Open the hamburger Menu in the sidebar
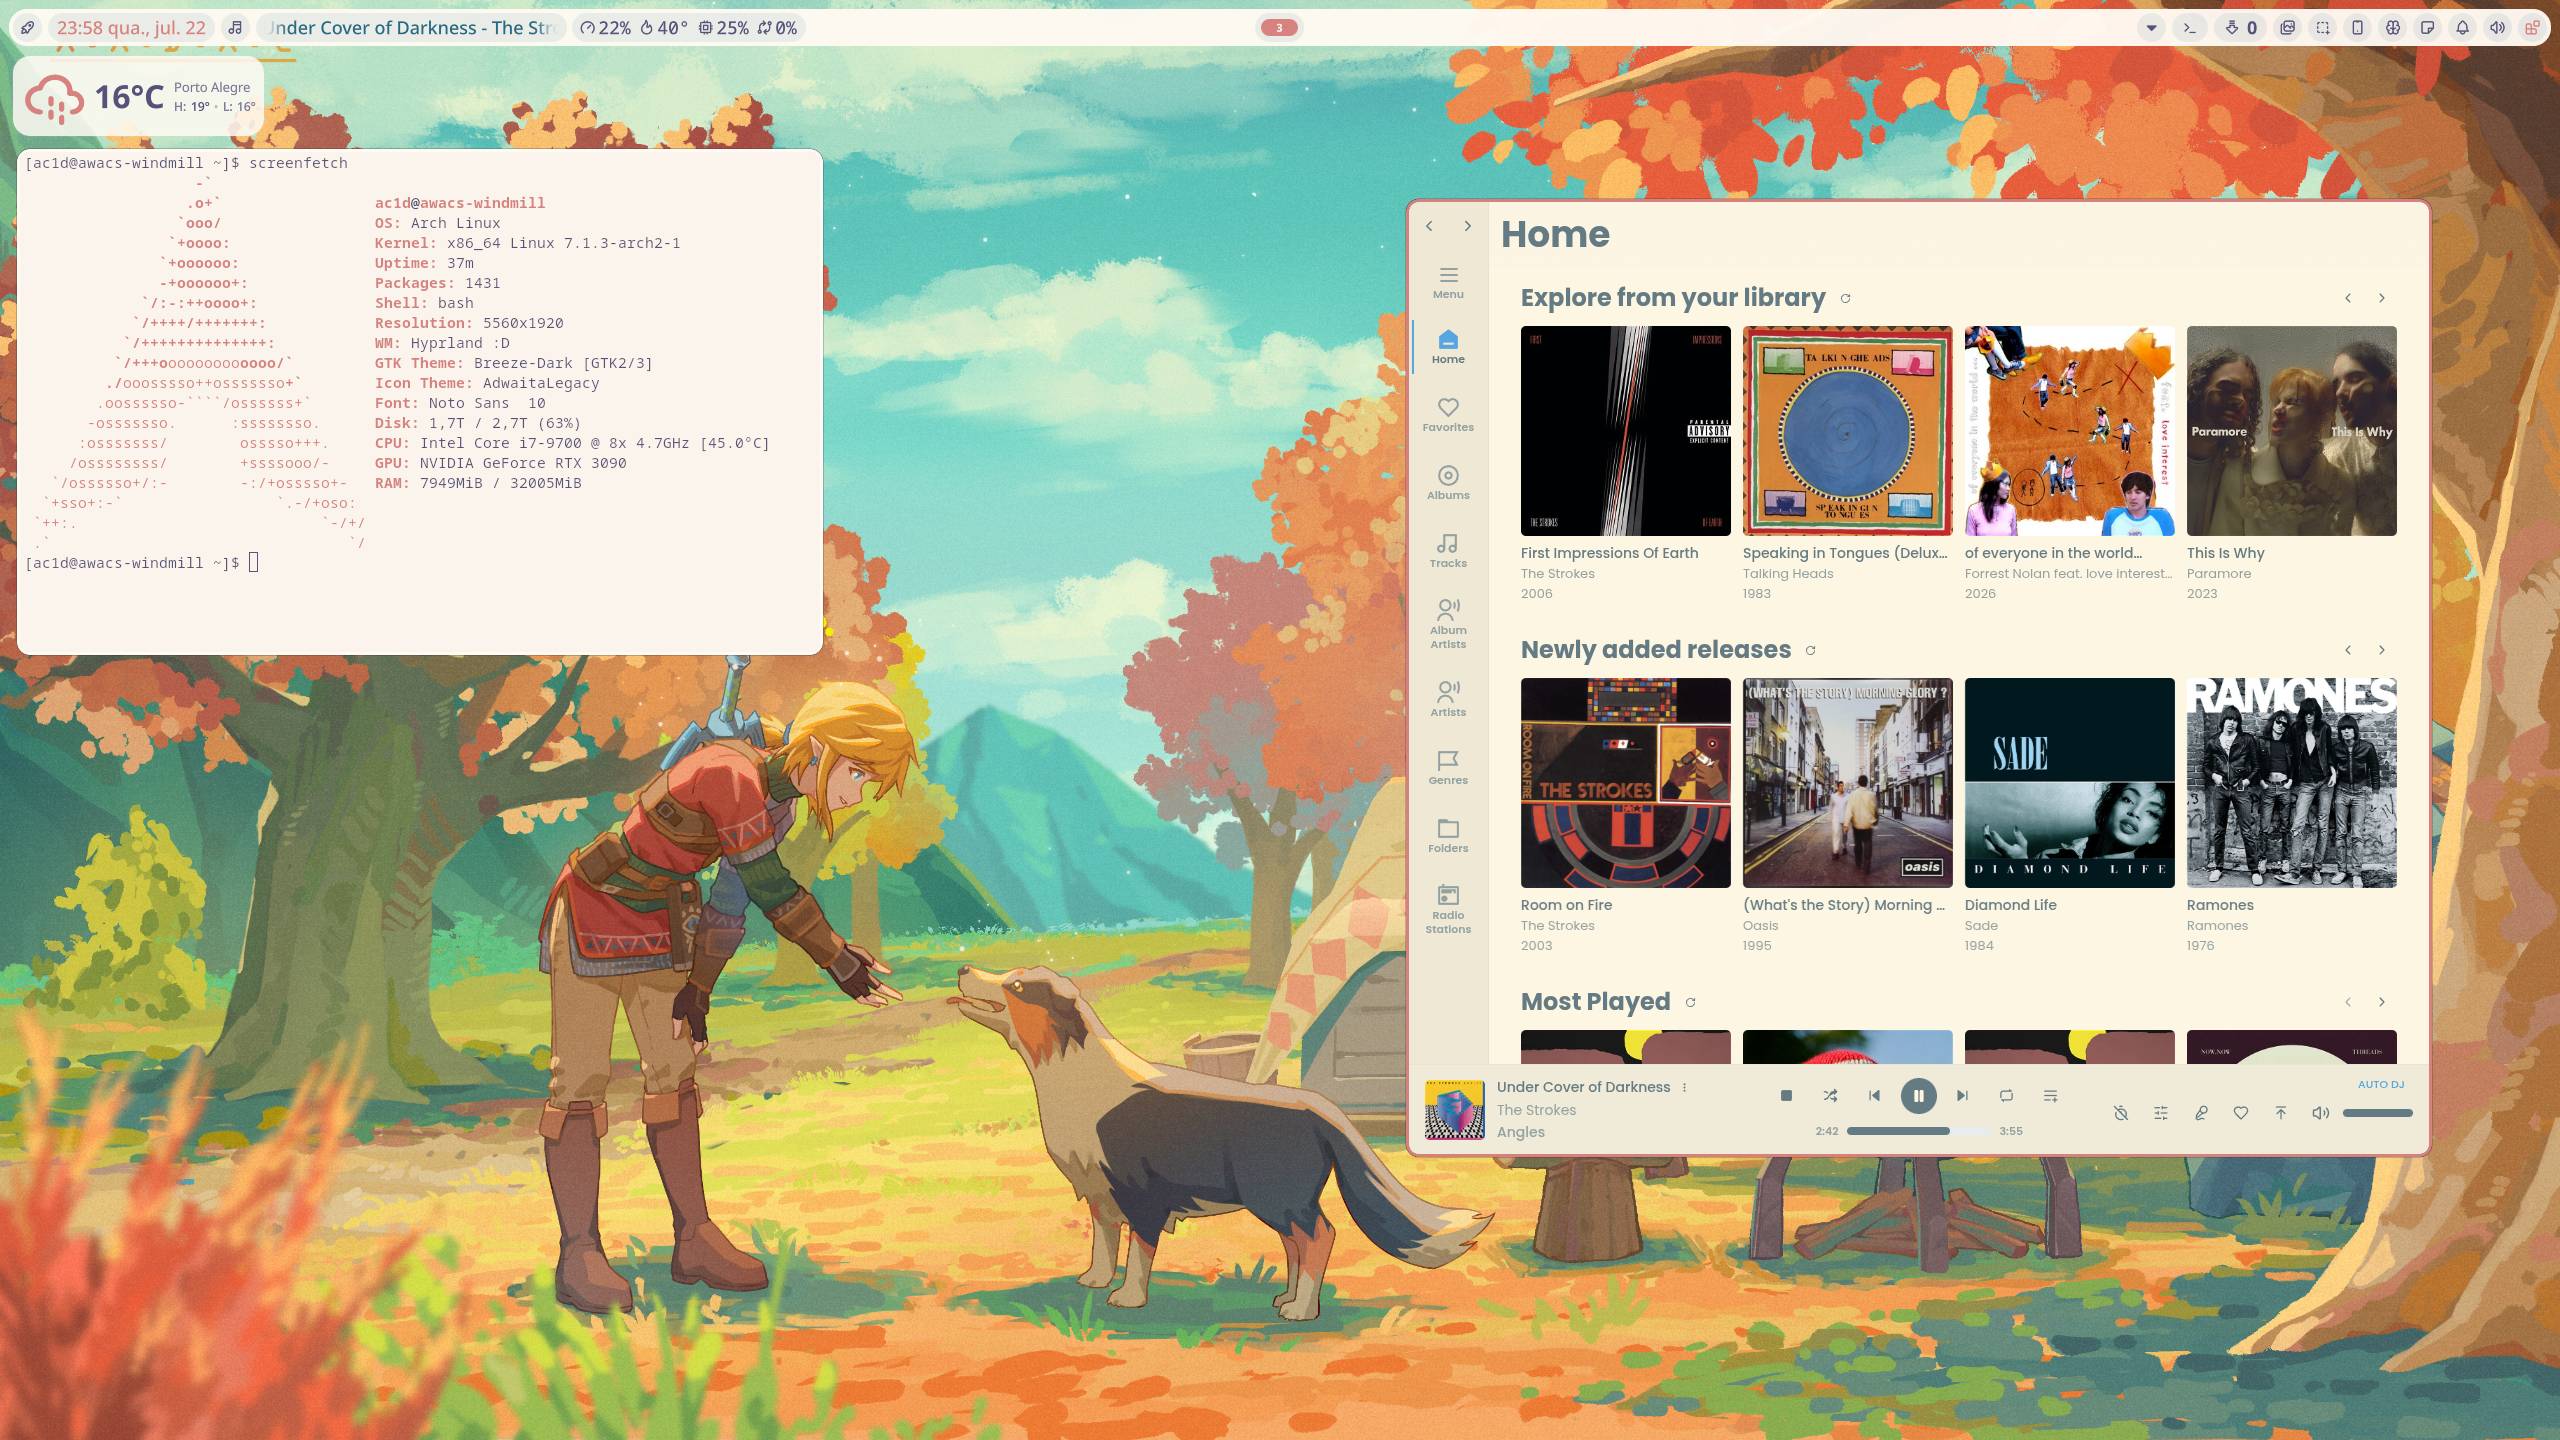This screenshot has width=2560, height=1440. pos(1447,282)
